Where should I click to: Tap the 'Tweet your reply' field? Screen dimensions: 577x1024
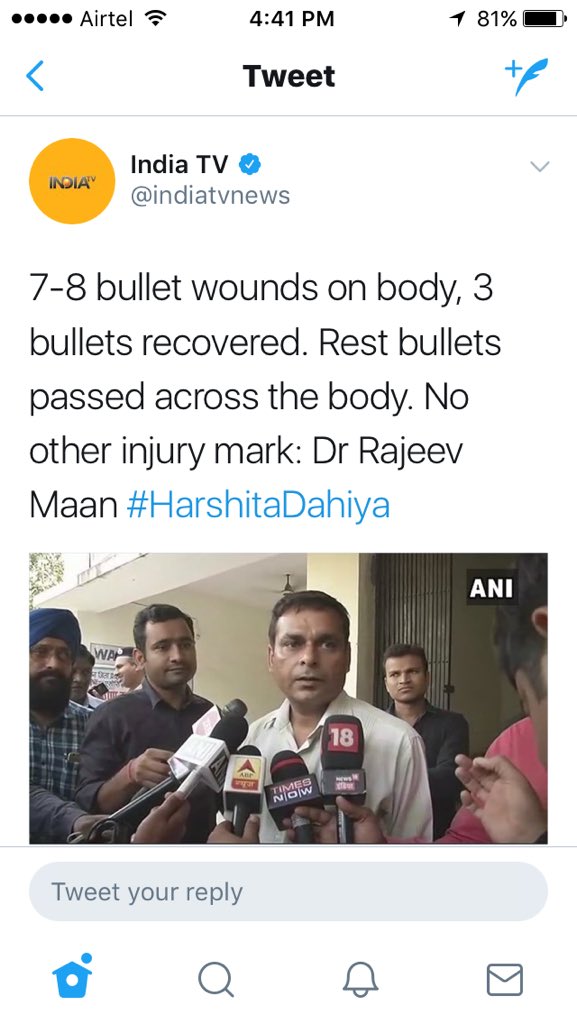(x=288, y=891)
